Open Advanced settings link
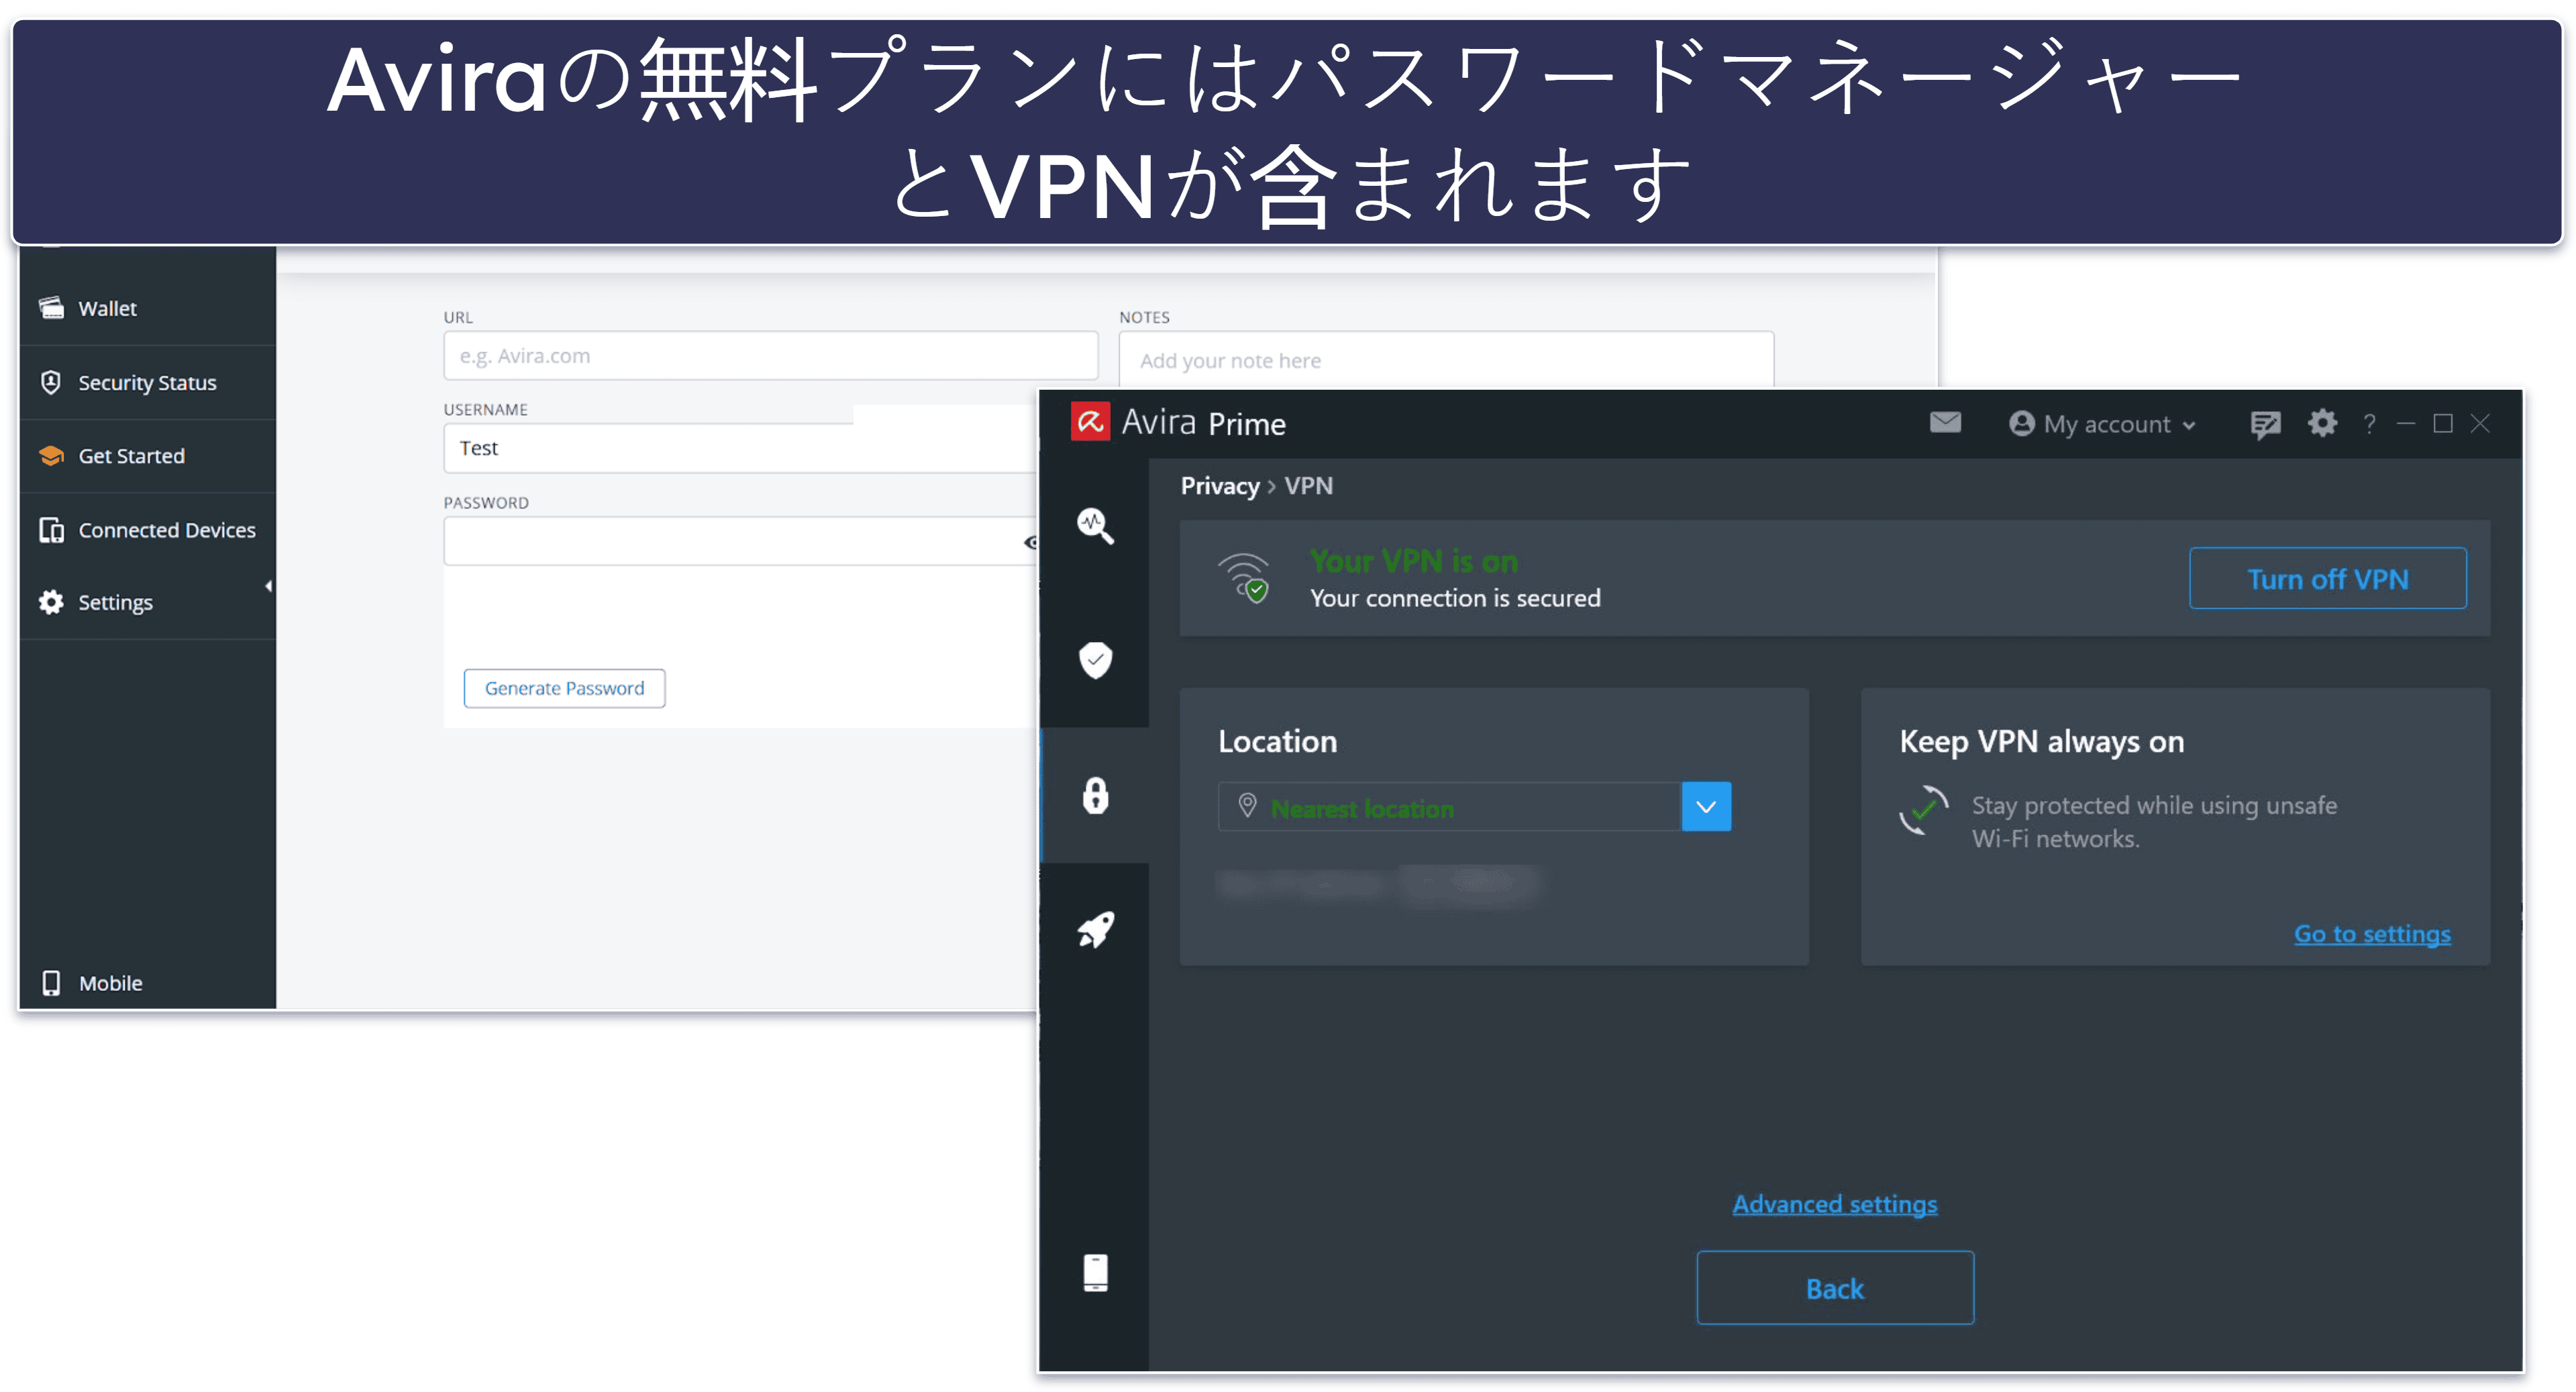This screenshot has height=1392, width=2576. [1835, 1204]
